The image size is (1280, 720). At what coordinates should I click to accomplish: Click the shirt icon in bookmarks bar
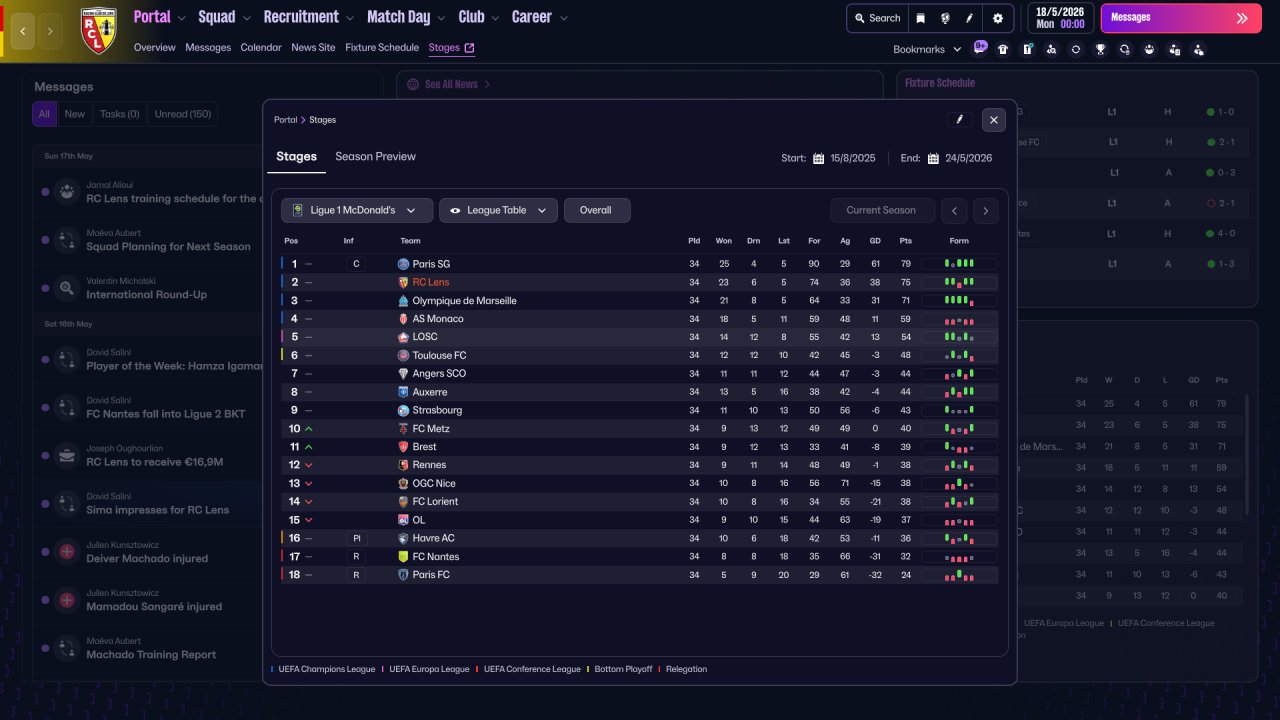[1003, 49]
